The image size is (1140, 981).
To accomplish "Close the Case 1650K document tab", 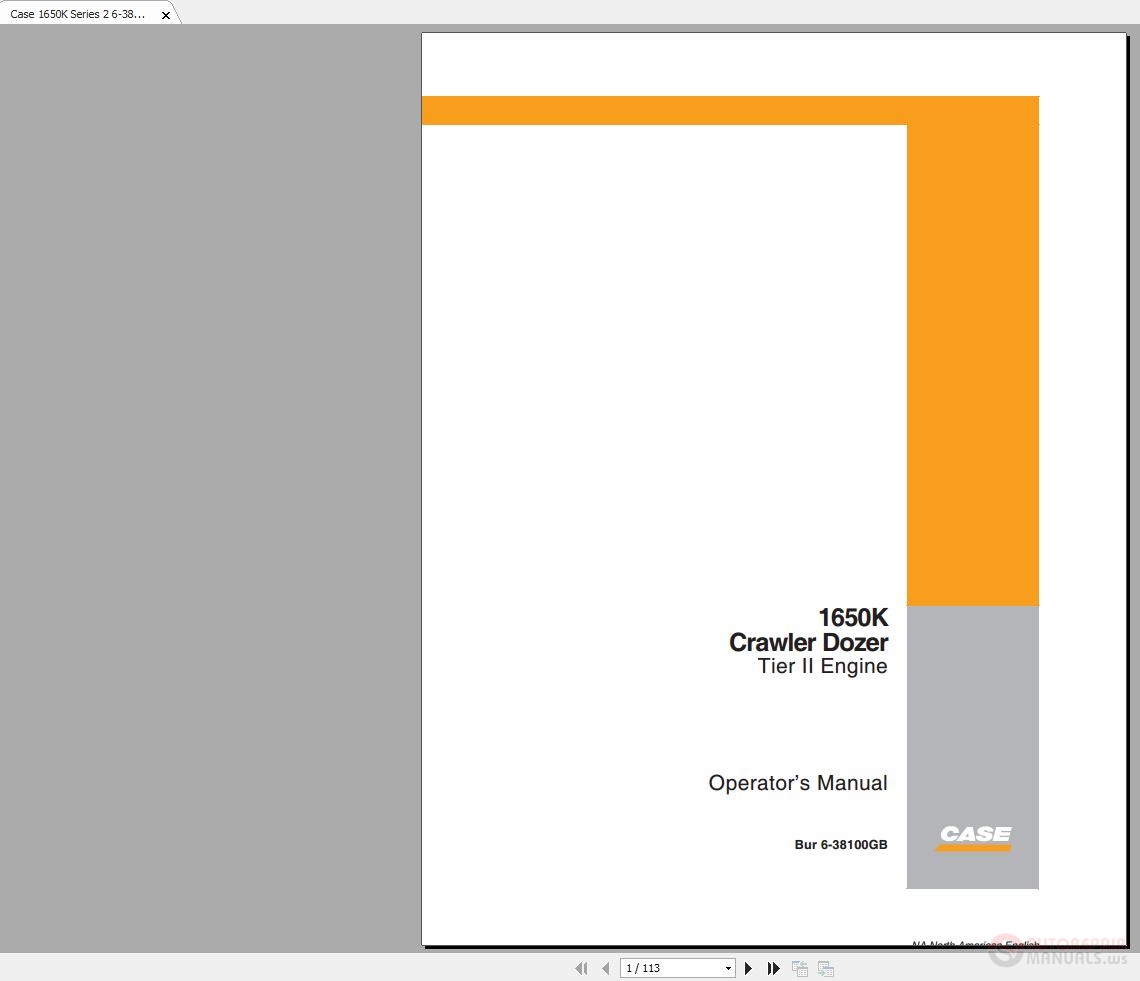I will coord(166,15).
